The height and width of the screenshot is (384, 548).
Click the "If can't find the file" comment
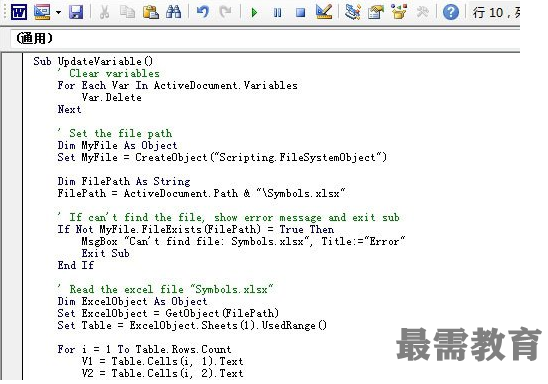tap(229, 217)
